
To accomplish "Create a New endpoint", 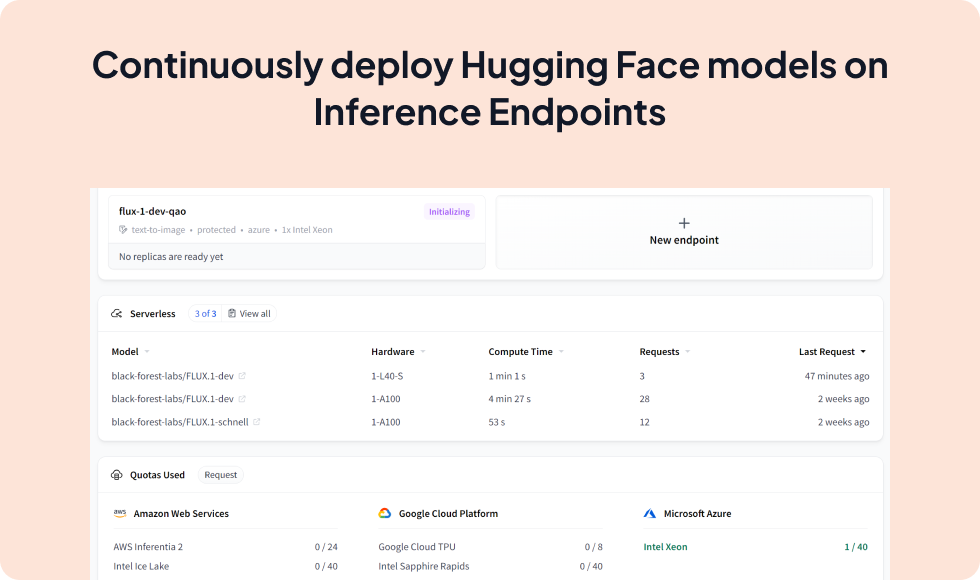I will point(684,232).
